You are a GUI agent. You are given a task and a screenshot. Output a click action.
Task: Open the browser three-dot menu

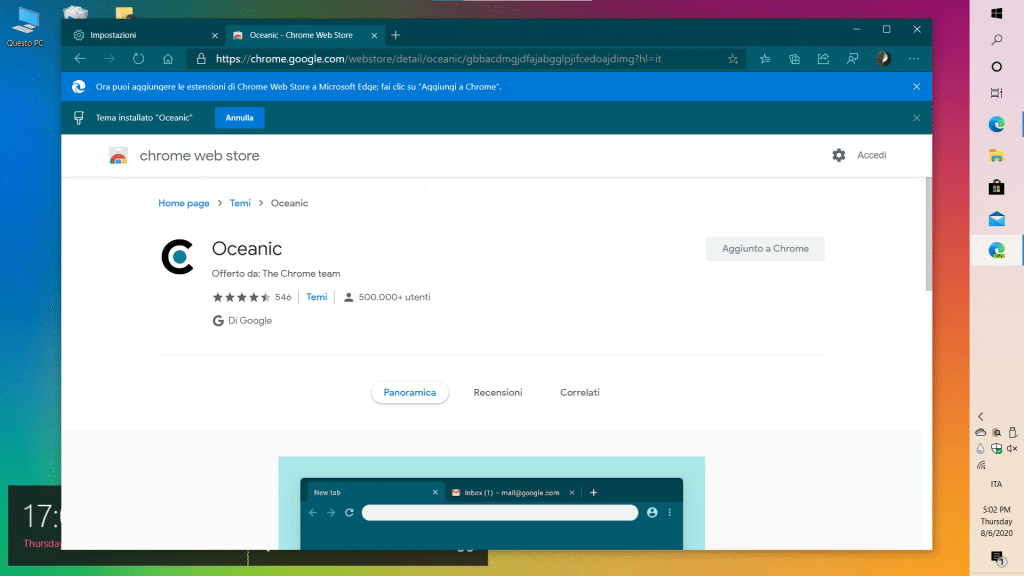[914, 59]
